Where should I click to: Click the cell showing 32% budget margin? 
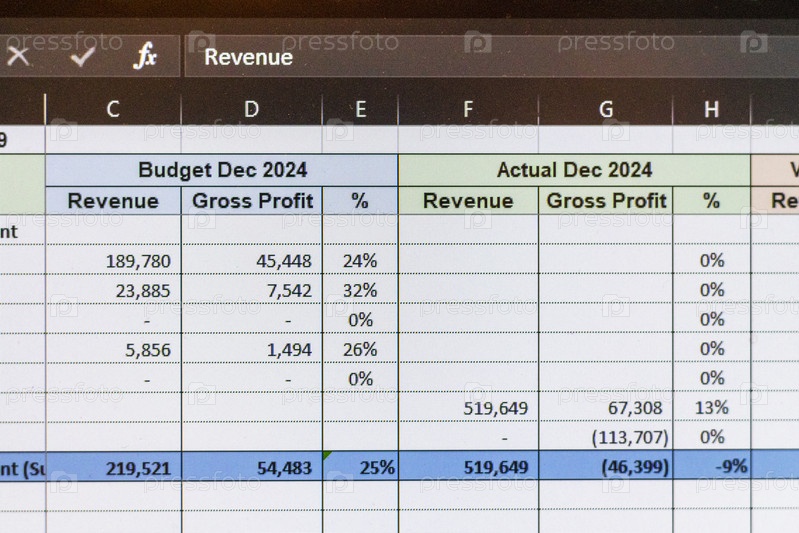click(x=360, y=291)
